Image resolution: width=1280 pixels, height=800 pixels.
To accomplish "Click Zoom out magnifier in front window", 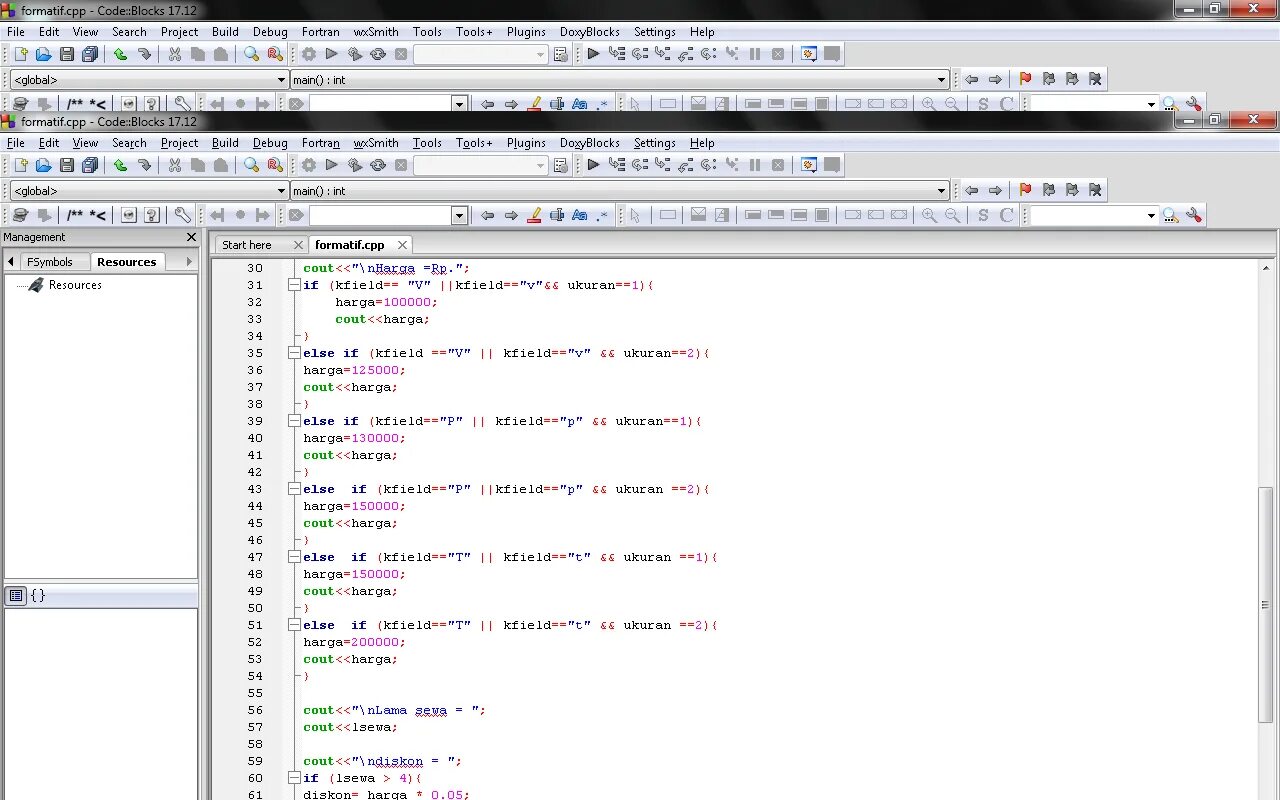I will (x=952, y=215).
